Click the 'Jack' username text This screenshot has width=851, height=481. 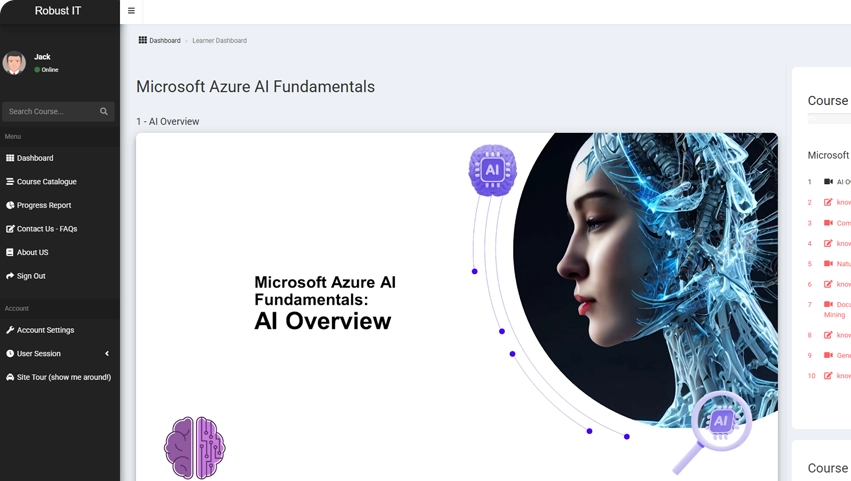(x=42, y=56)
